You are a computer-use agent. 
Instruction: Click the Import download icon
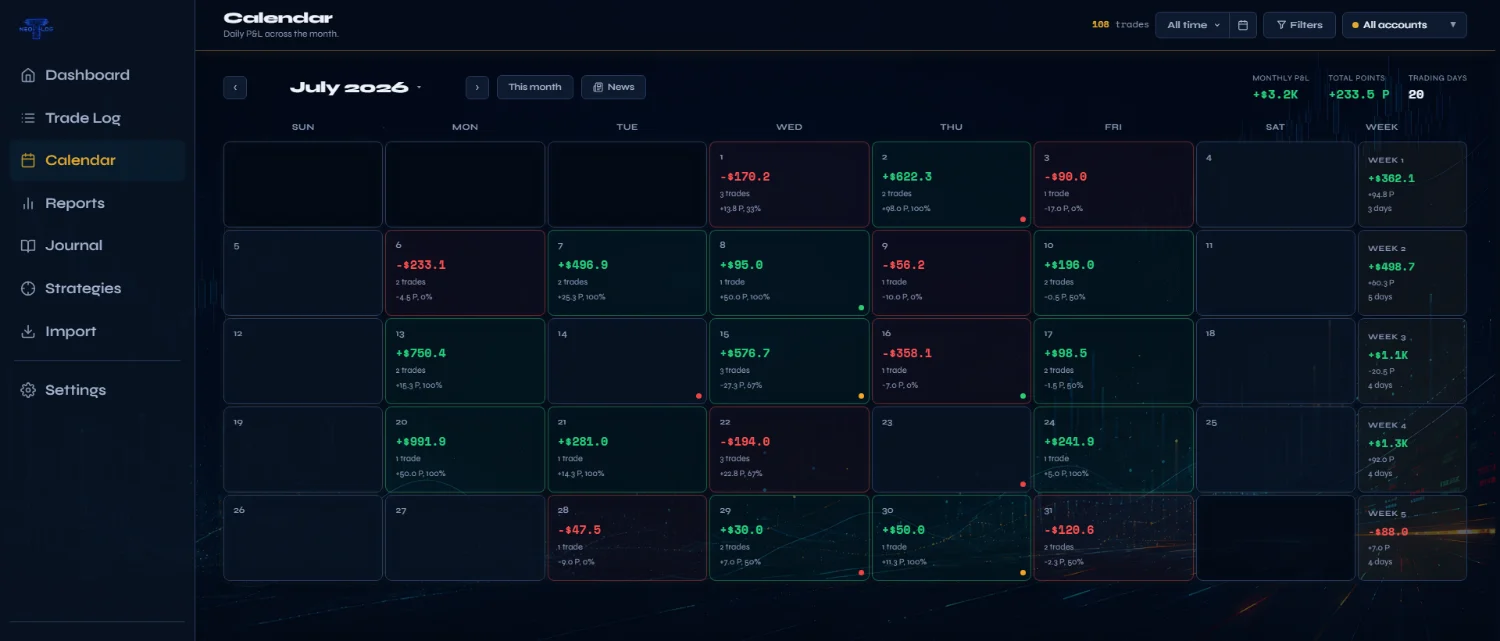(28, 331)
